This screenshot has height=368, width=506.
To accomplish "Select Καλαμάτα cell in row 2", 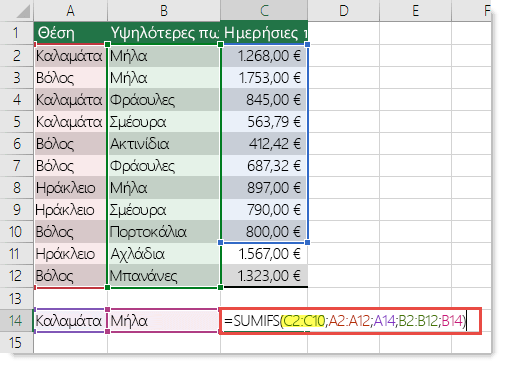I will tap(70, 56).
